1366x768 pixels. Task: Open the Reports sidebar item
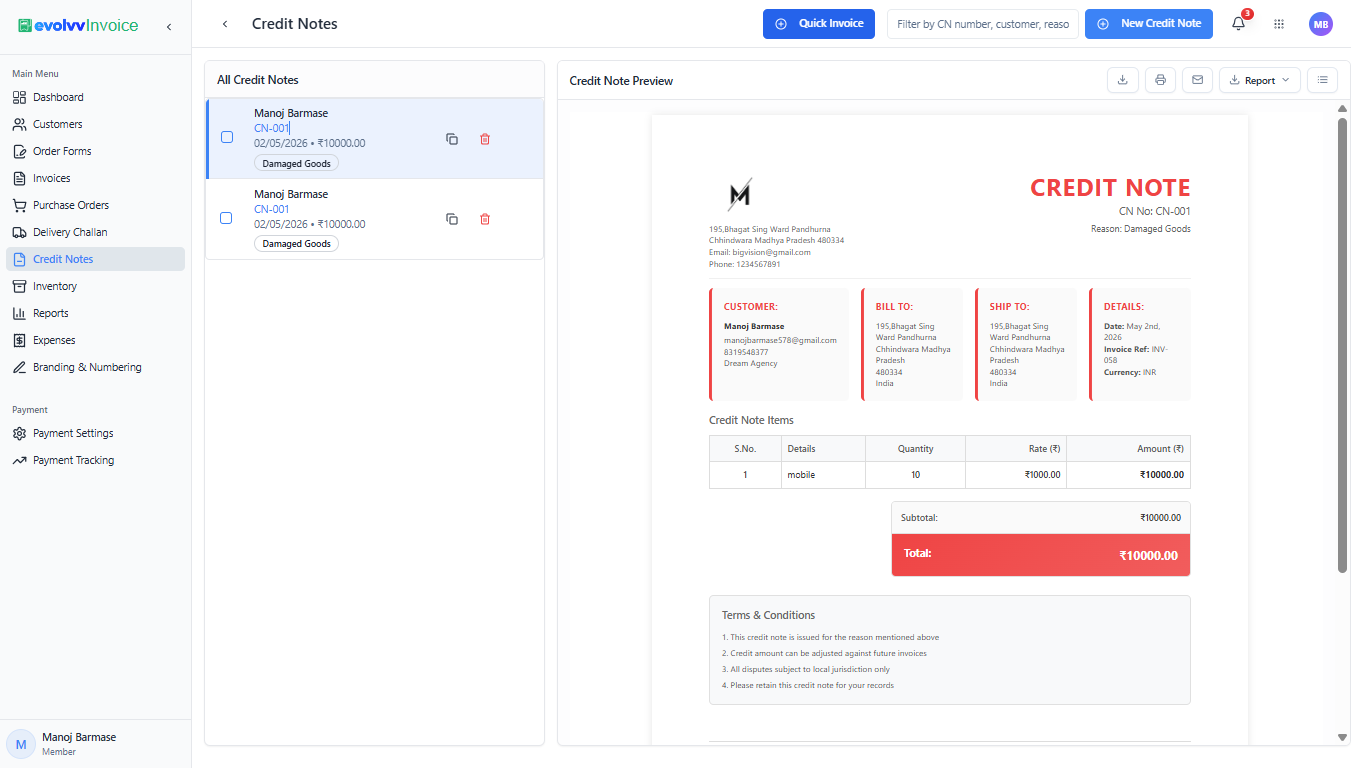point(95,313)
